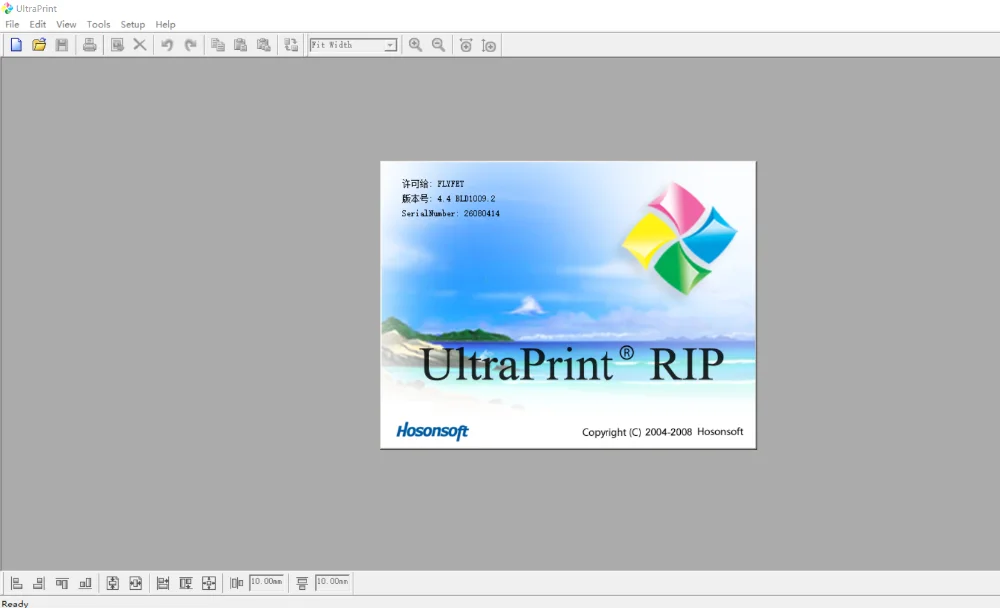Click the rotate/swap arrows toolbar icon
Screen dimensions: 1000x608
coord(291,45)
